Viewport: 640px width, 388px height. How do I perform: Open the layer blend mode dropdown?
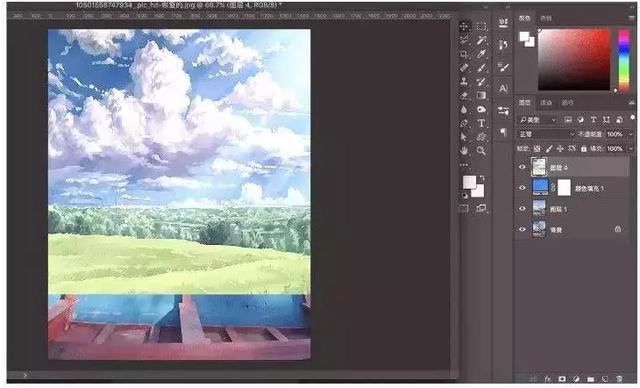coord(547,134)
